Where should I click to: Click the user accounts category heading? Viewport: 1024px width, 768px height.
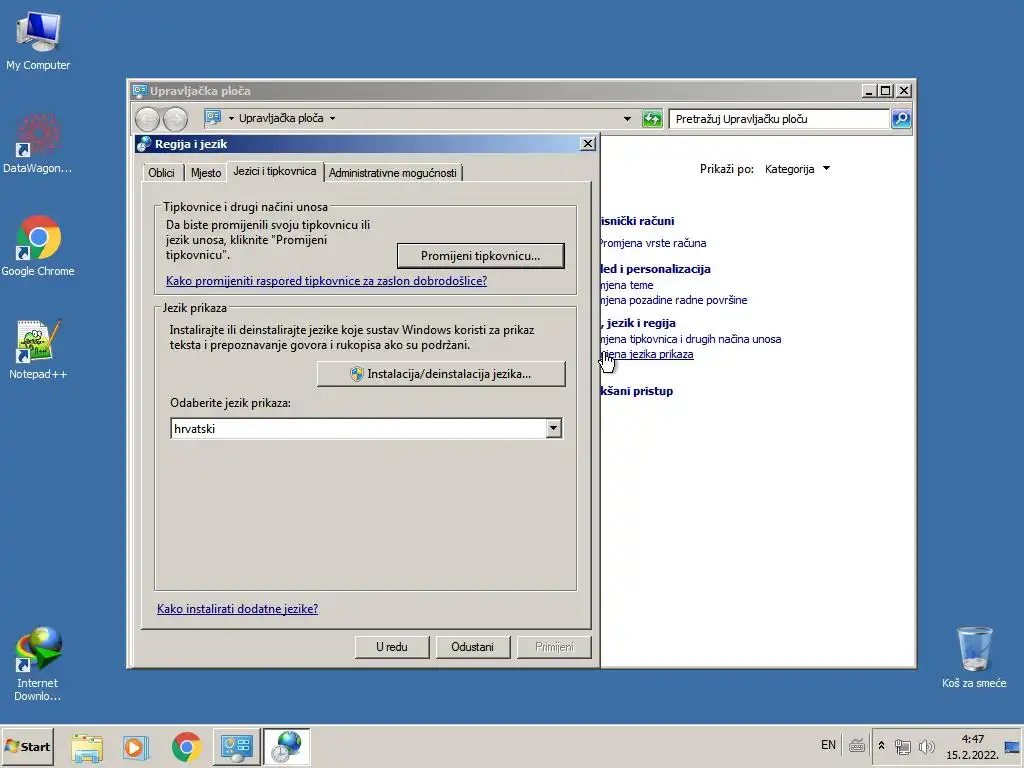637,221
